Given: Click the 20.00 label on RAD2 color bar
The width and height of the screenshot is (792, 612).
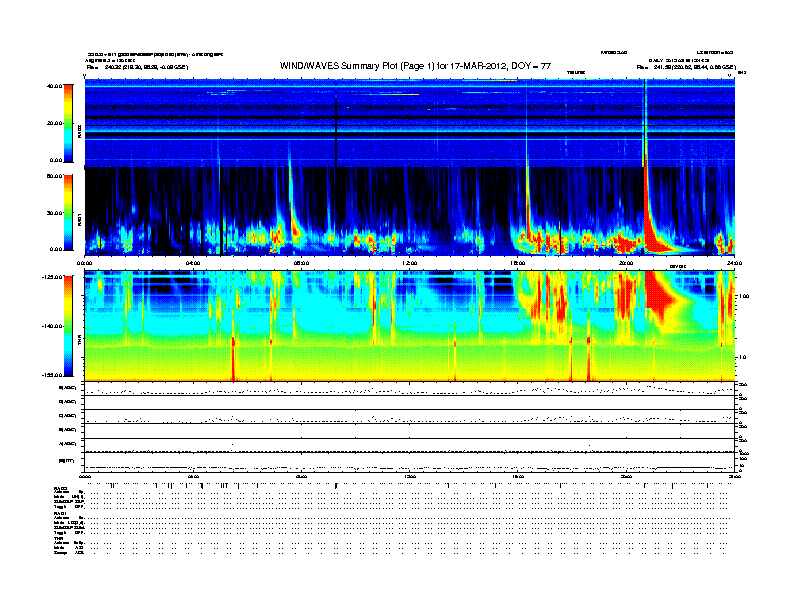Looking at the screenshot, I should 54,123.
